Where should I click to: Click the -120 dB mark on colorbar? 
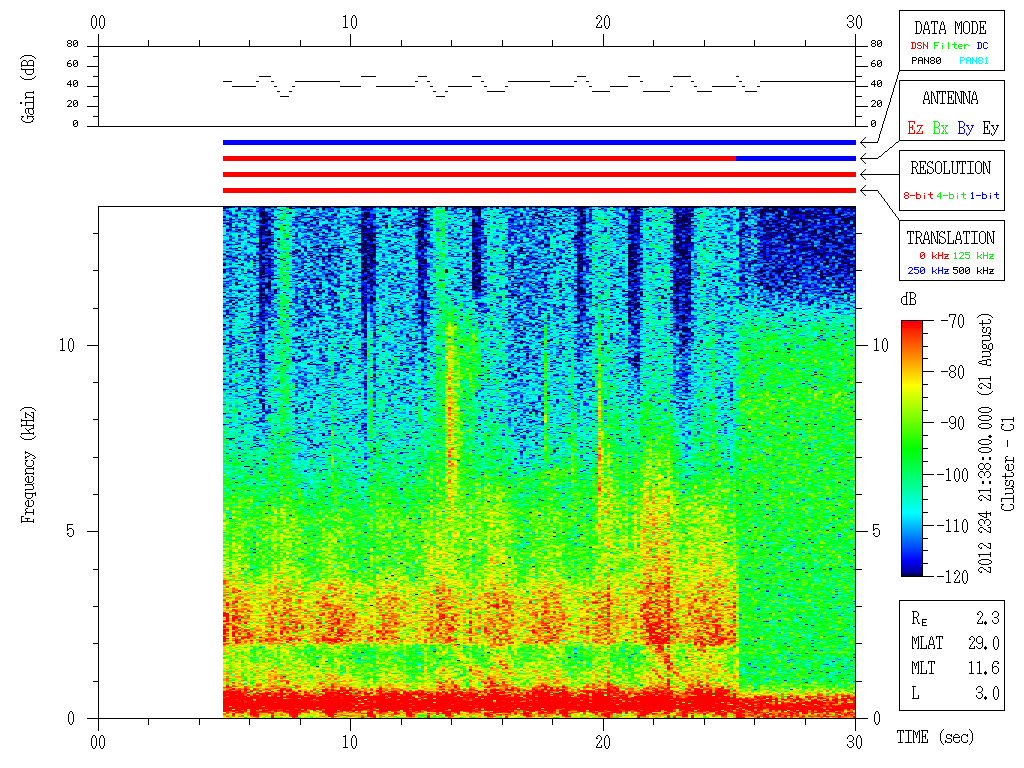953,577
